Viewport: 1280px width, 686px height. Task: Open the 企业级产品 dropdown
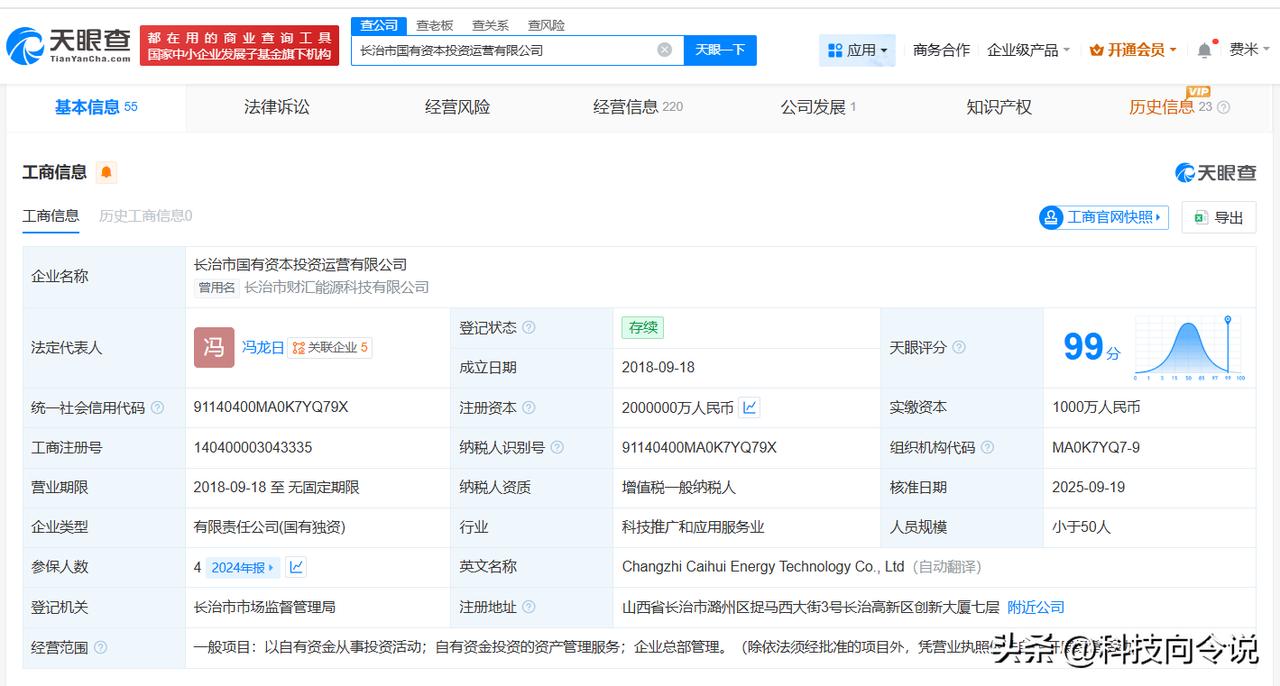[x=1028, y=50]
